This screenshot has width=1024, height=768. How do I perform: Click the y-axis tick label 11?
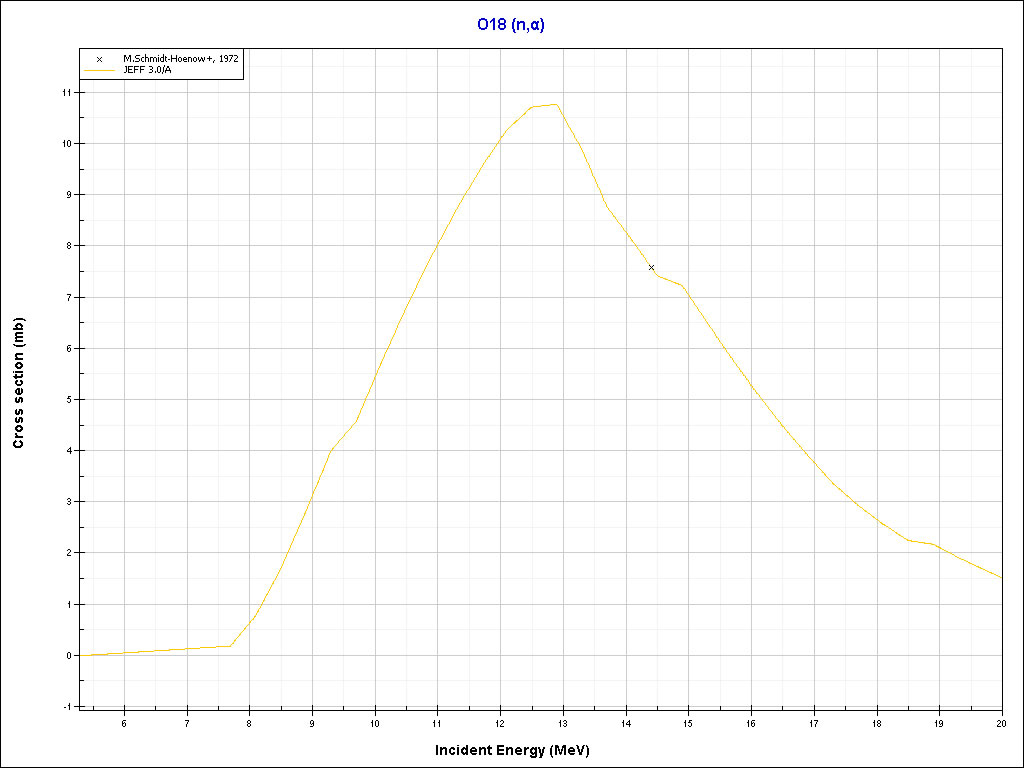tap(67, 92)
